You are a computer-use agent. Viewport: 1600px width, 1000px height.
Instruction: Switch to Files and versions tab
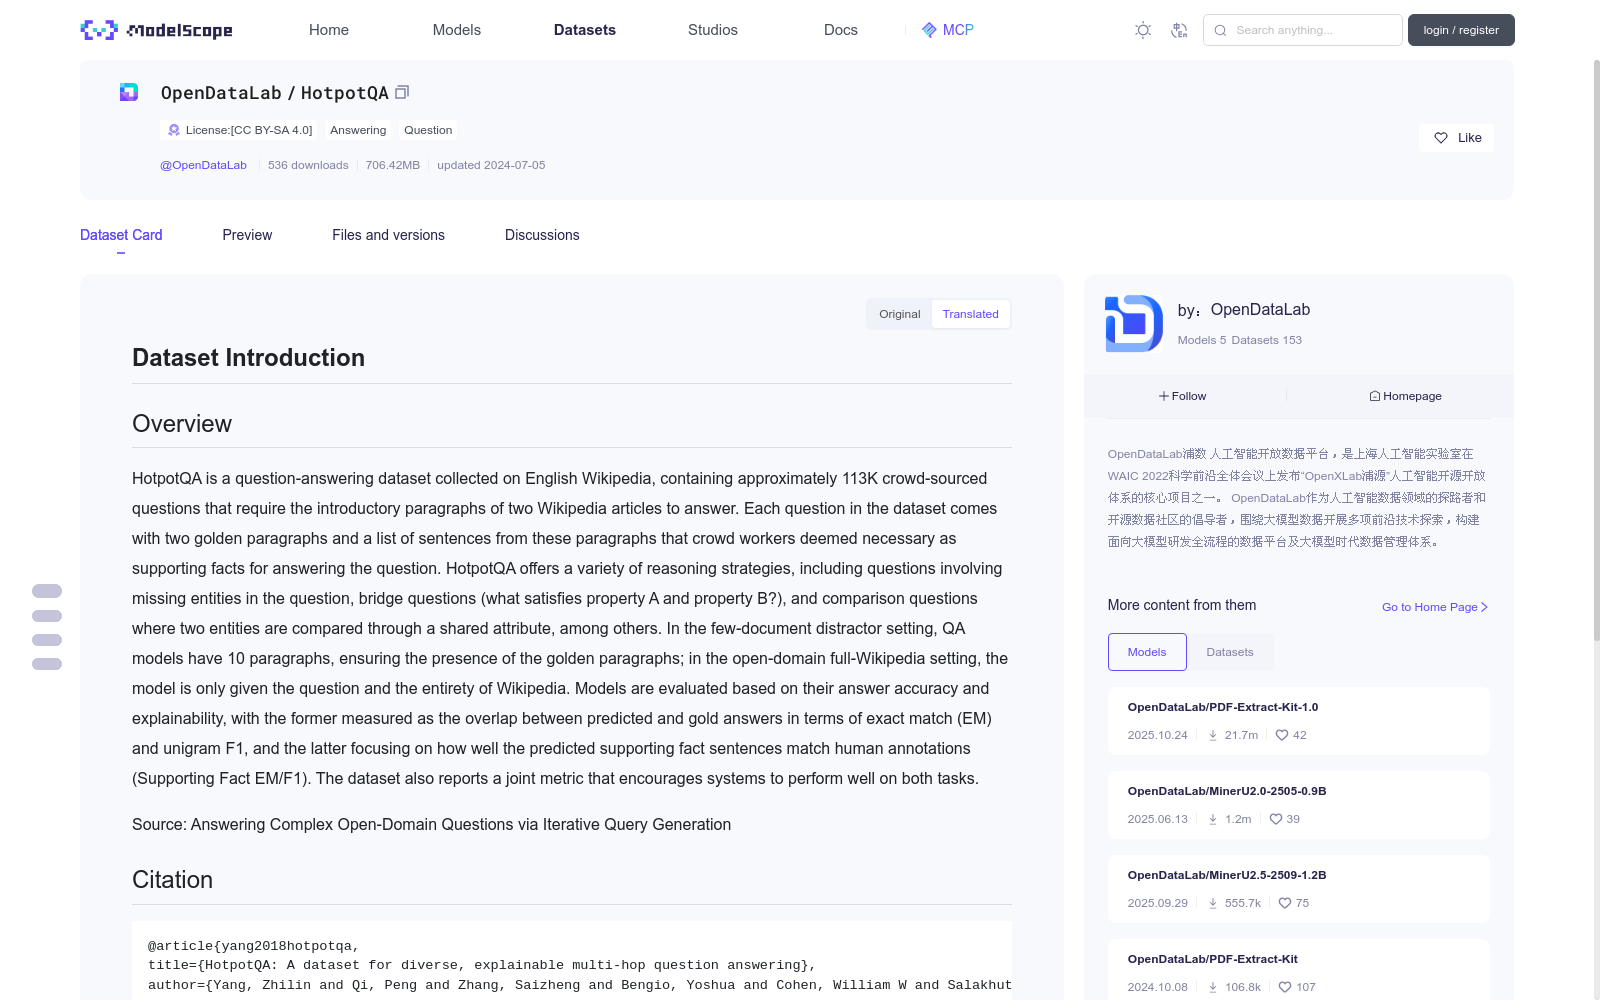(x=388, y=235)
